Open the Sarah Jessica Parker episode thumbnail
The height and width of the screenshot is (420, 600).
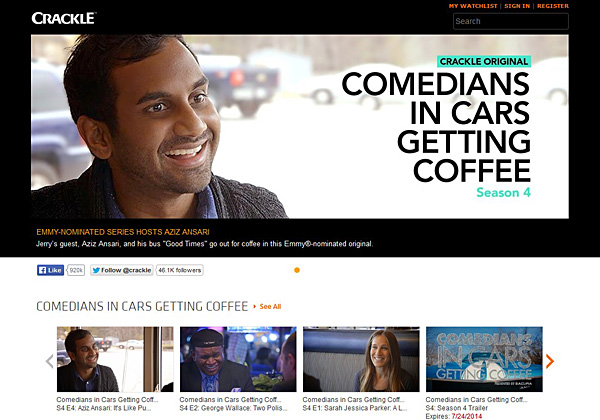[361, 359]
